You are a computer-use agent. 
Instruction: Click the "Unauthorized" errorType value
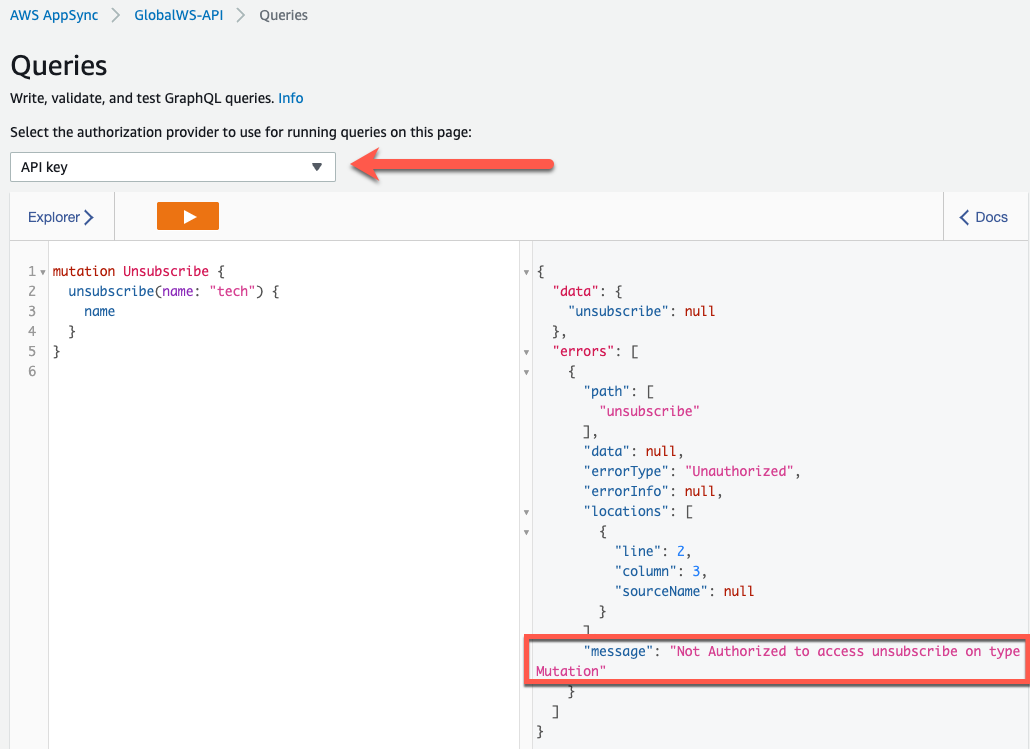click(x=734, y=471)
